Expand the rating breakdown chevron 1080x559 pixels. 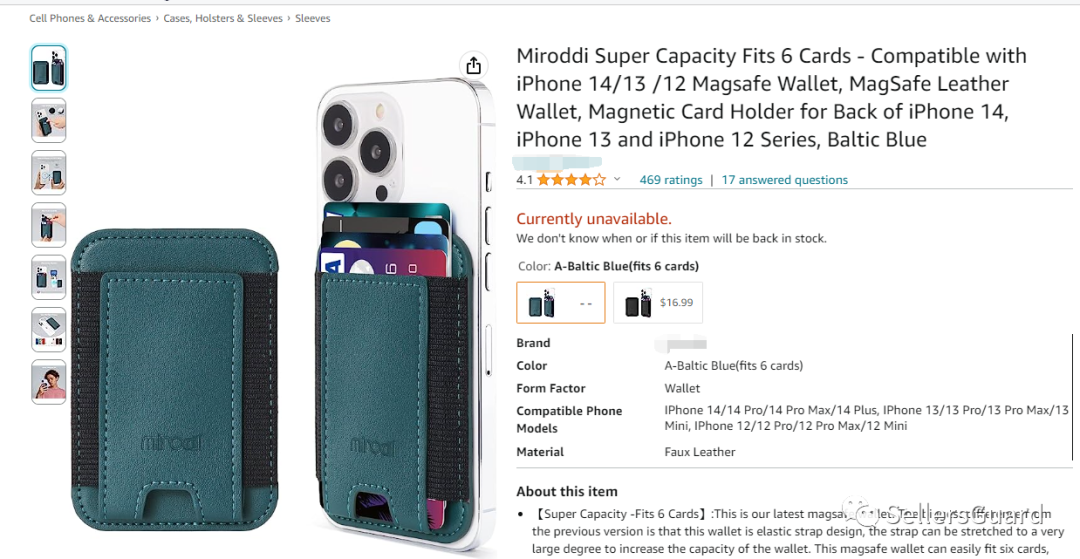coord(617,180)
